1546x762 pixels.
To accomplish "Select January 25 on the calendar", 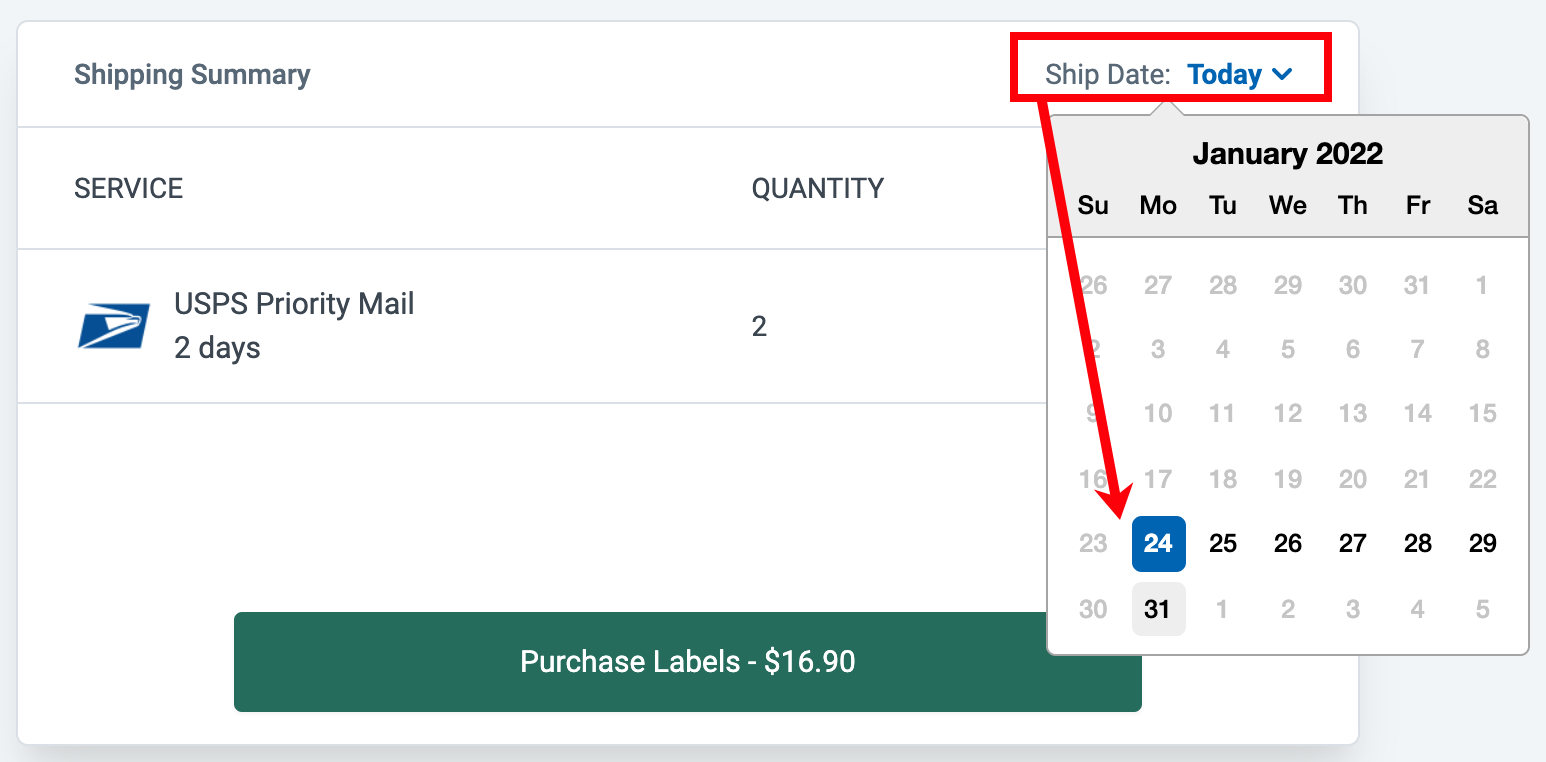I will [1223, 543].
